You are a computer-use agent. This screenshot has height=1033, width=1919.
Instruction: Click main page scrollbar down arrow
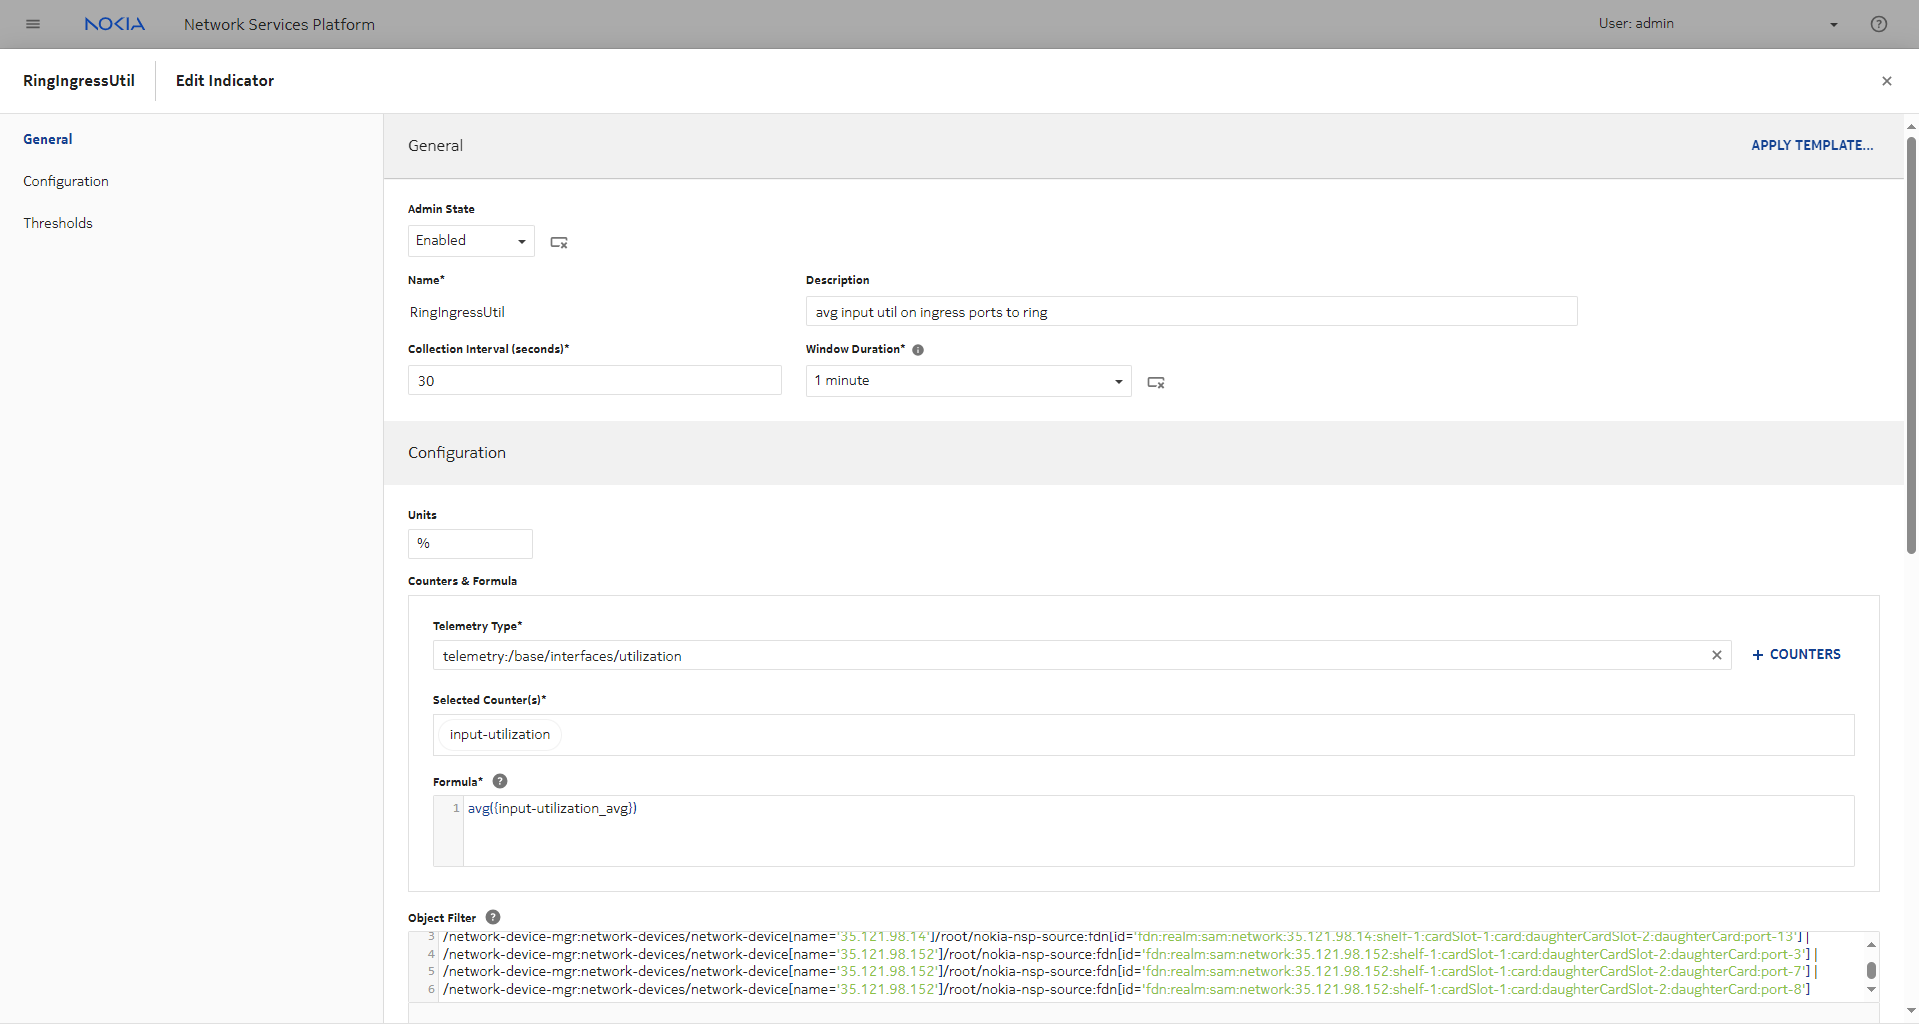point(1911,1010)
